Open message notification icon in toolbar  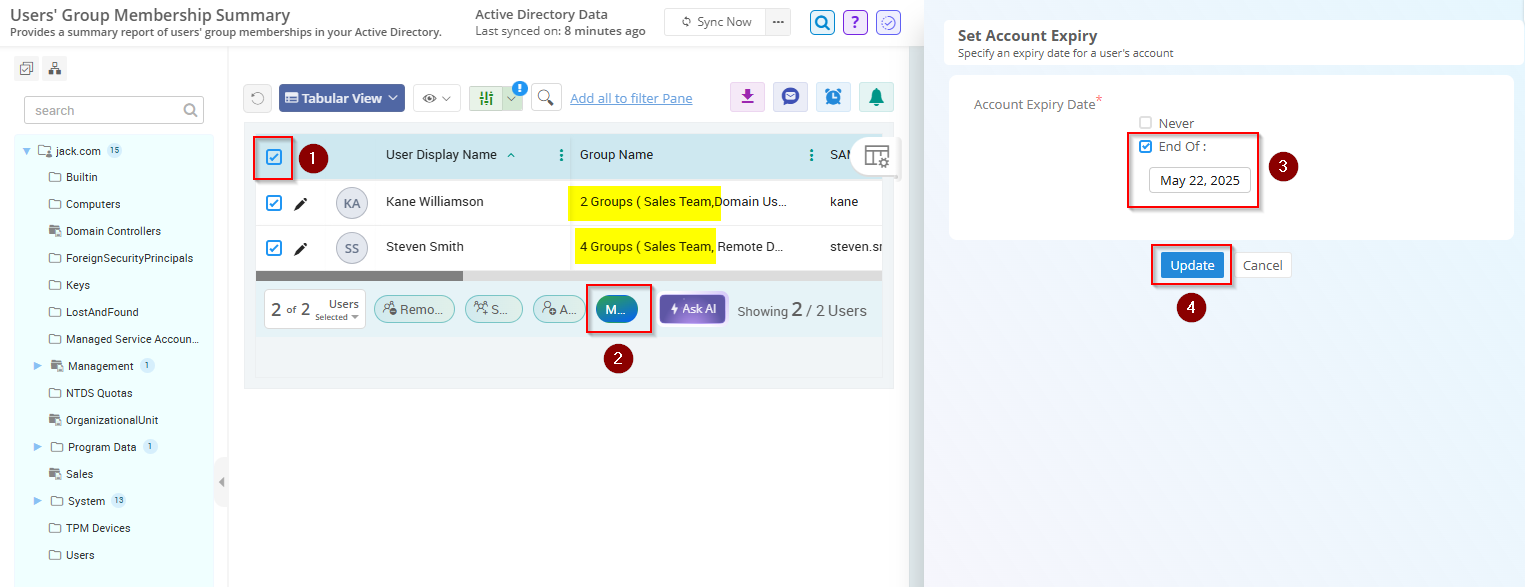[x=789, y=96]
